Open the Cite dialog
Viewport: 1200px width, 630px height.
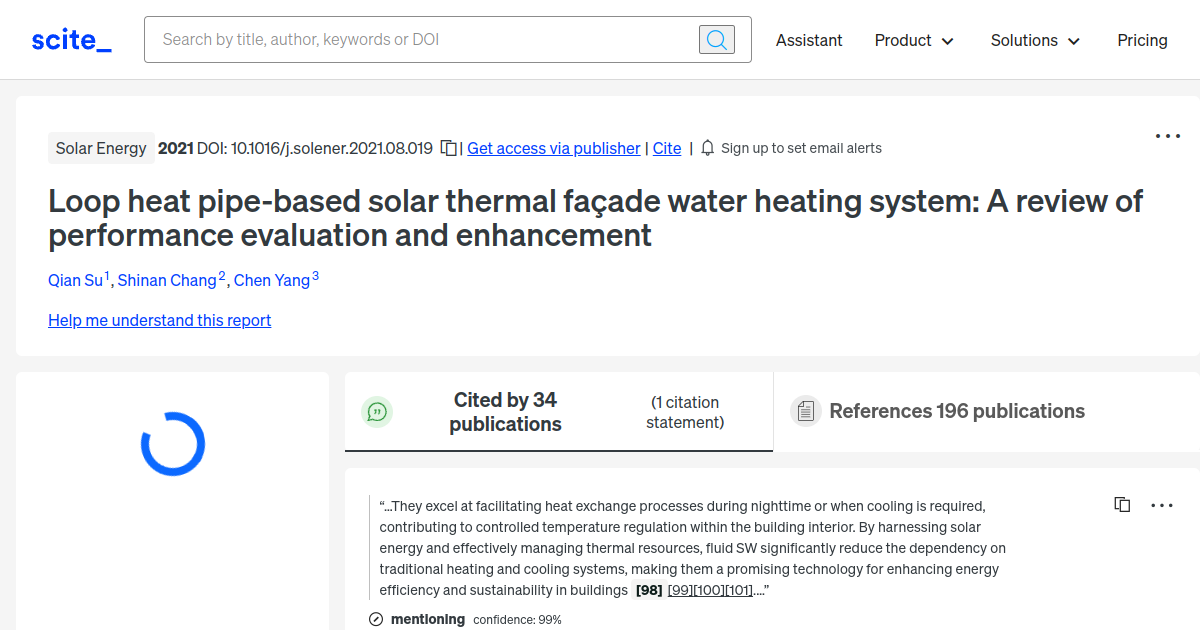coord(666,148)
